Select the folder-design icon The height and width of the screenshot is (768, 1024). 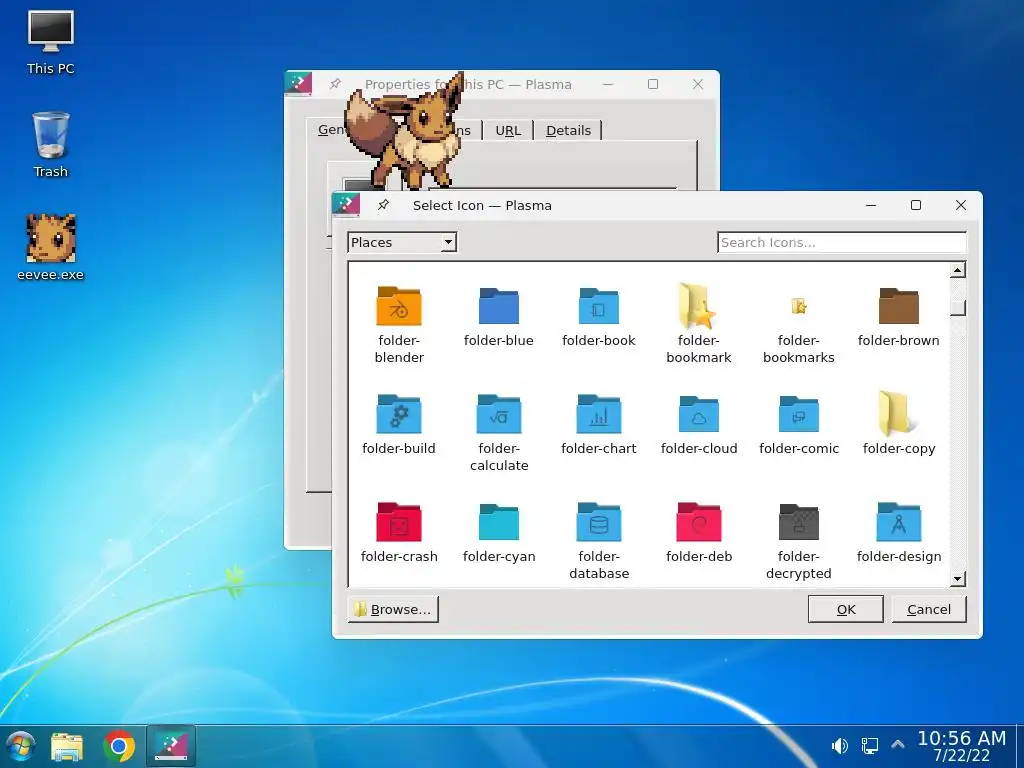point(899,522)
